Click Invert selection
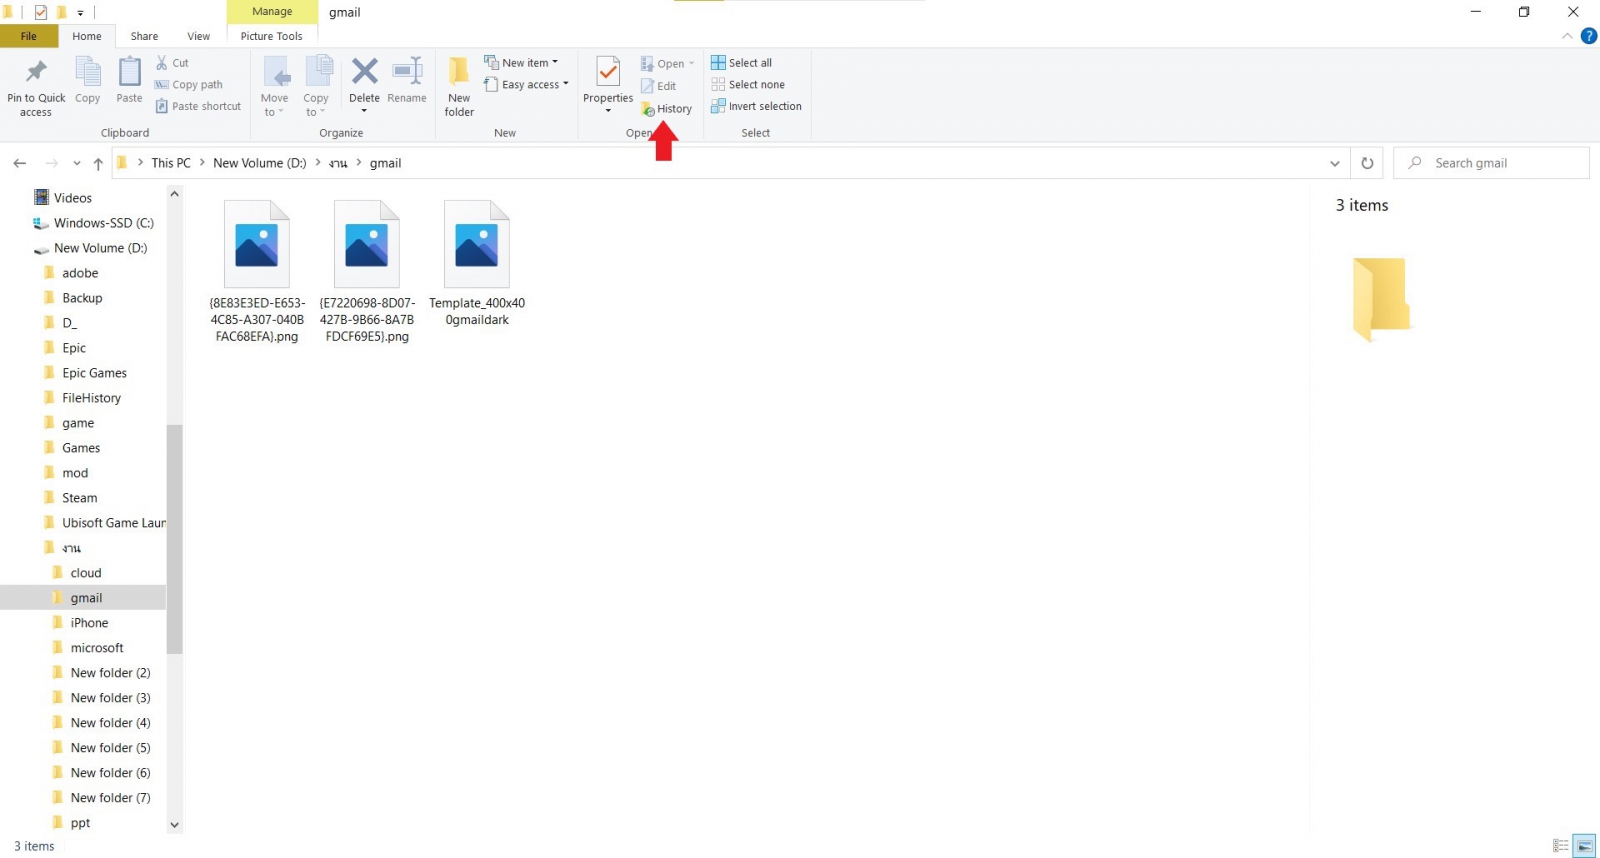Viewport: 1600px width, 858px height. pos(756,106)
